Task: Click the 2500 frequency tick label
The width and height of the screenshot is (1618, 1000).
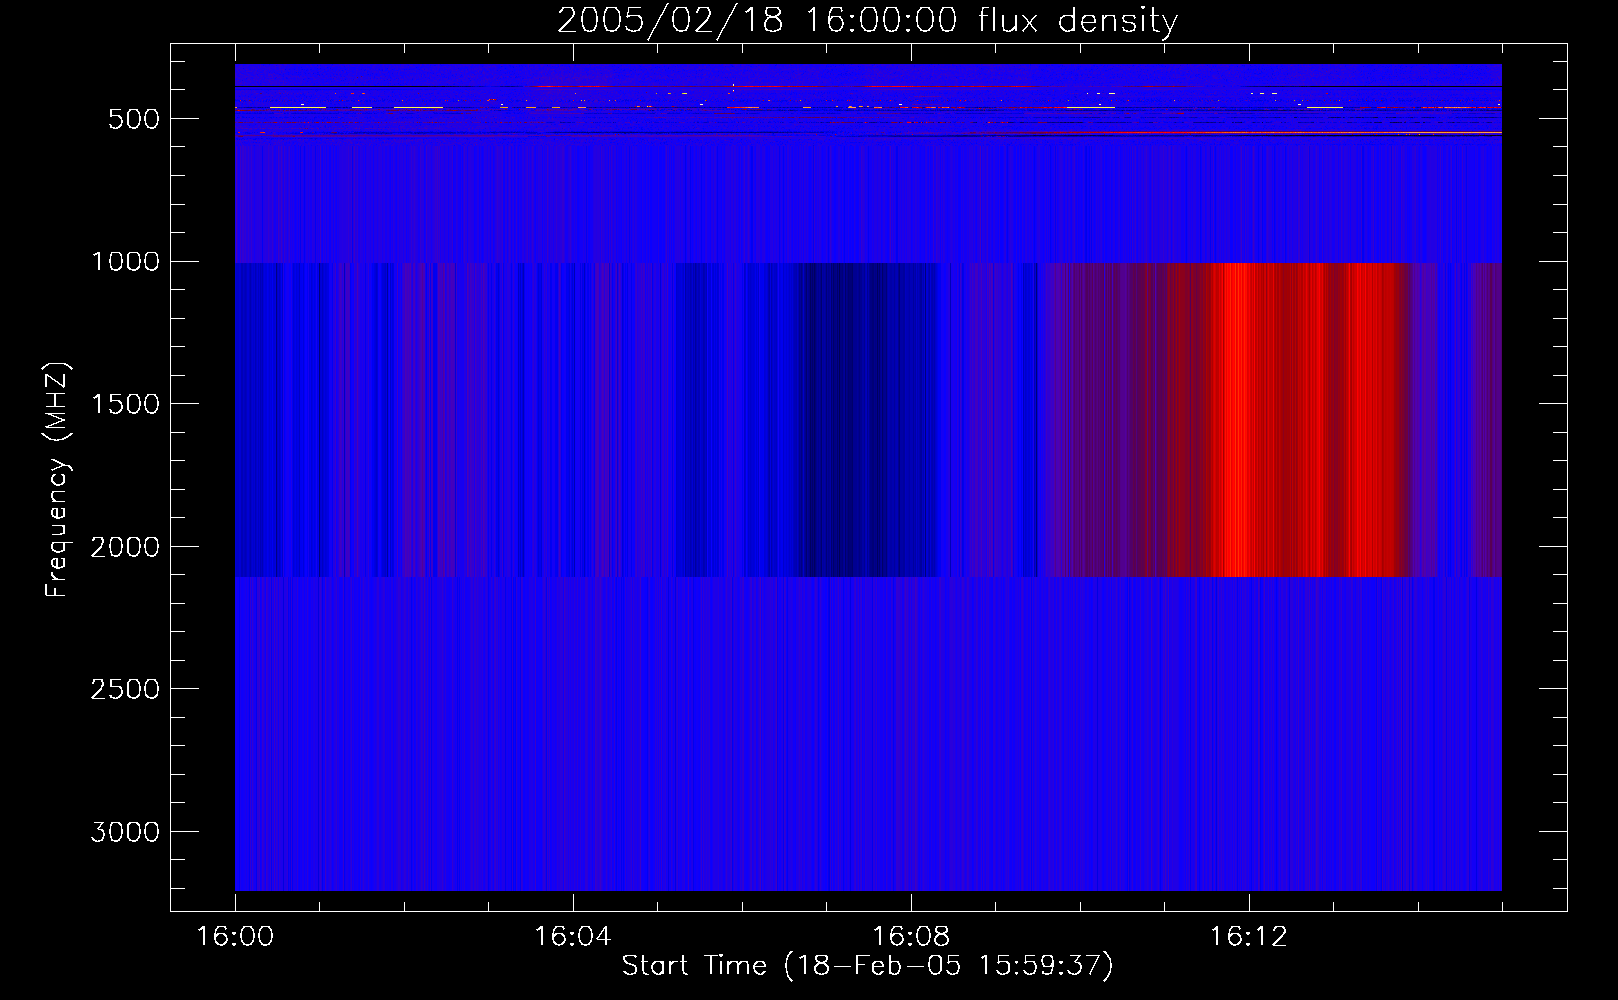Action: click(125, 689)
